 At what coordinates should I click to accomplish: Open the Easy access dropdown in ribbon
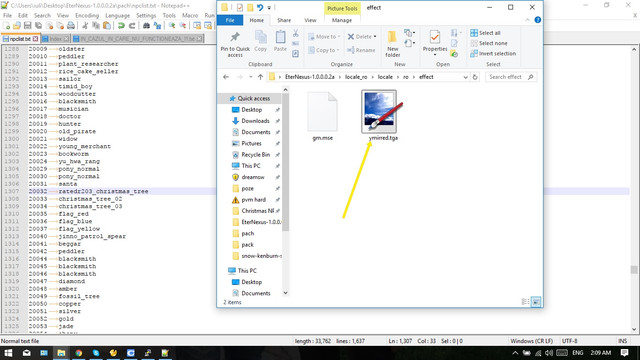[x=409, y=43]
